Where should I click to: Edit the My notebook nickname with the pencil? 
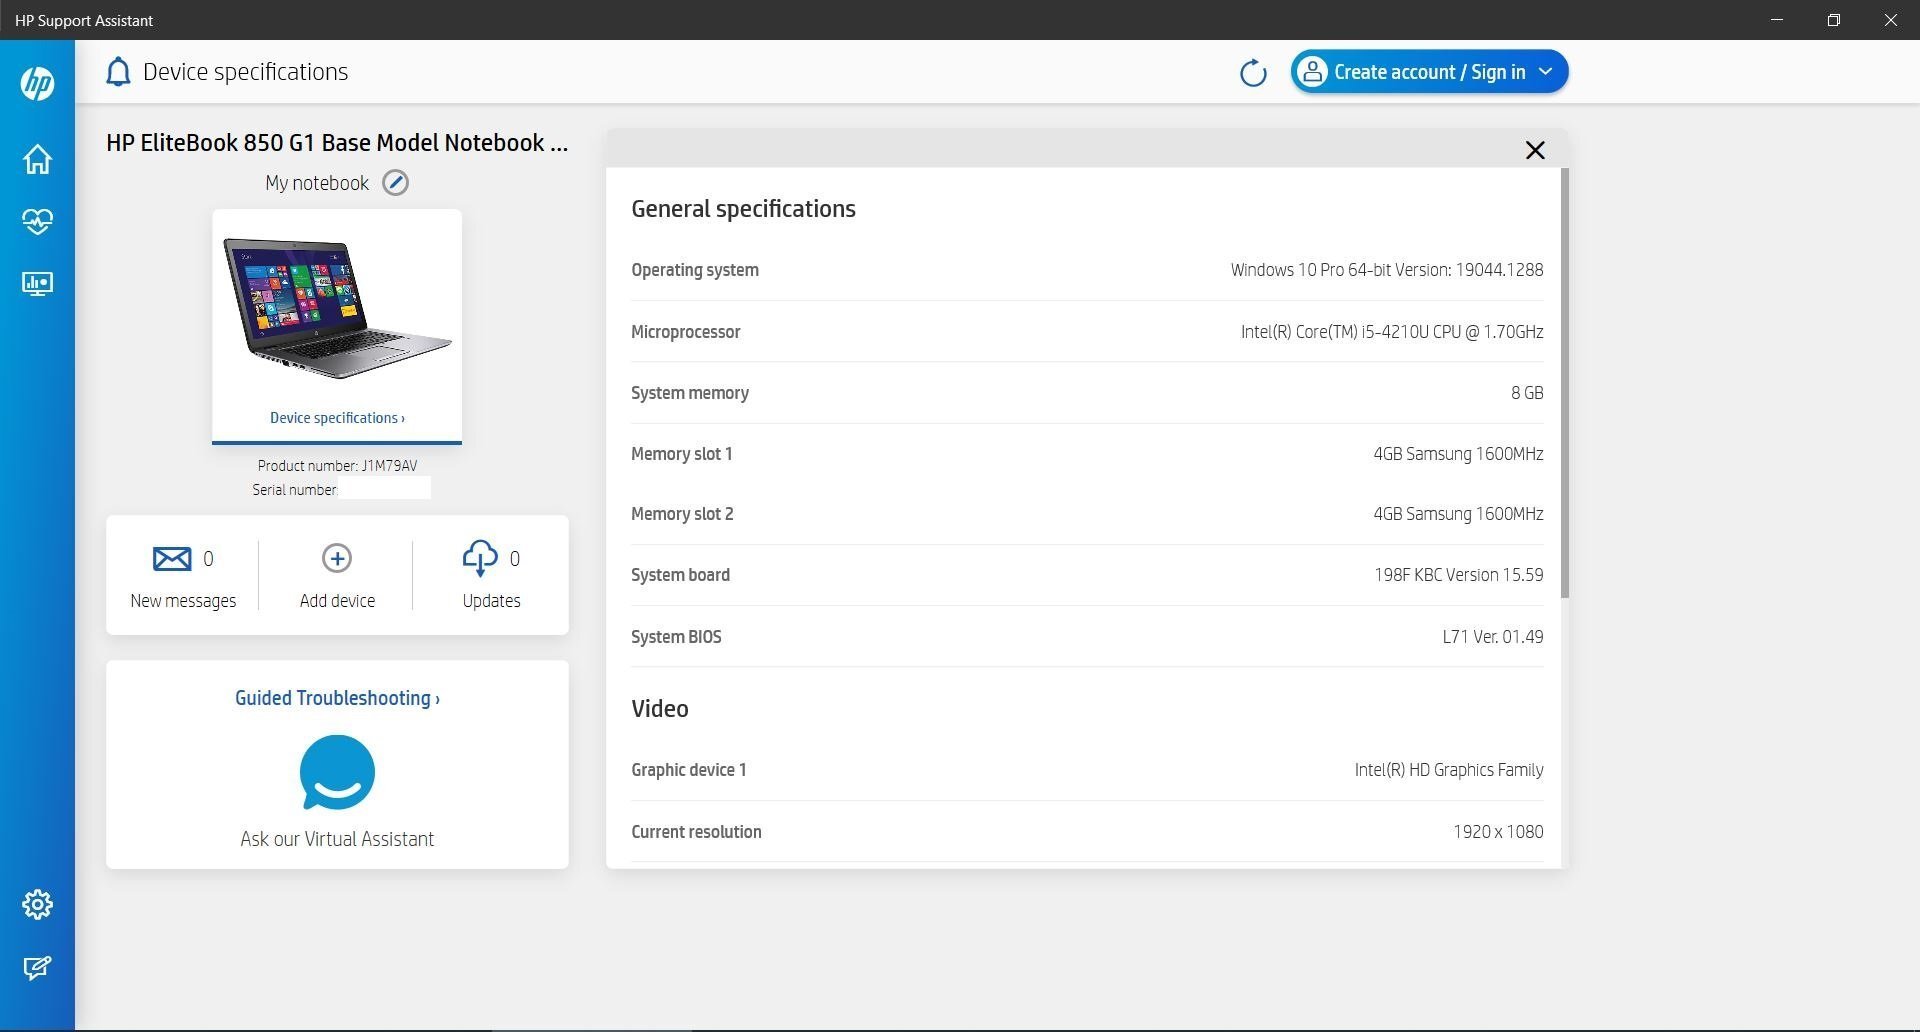click(396, 183)
